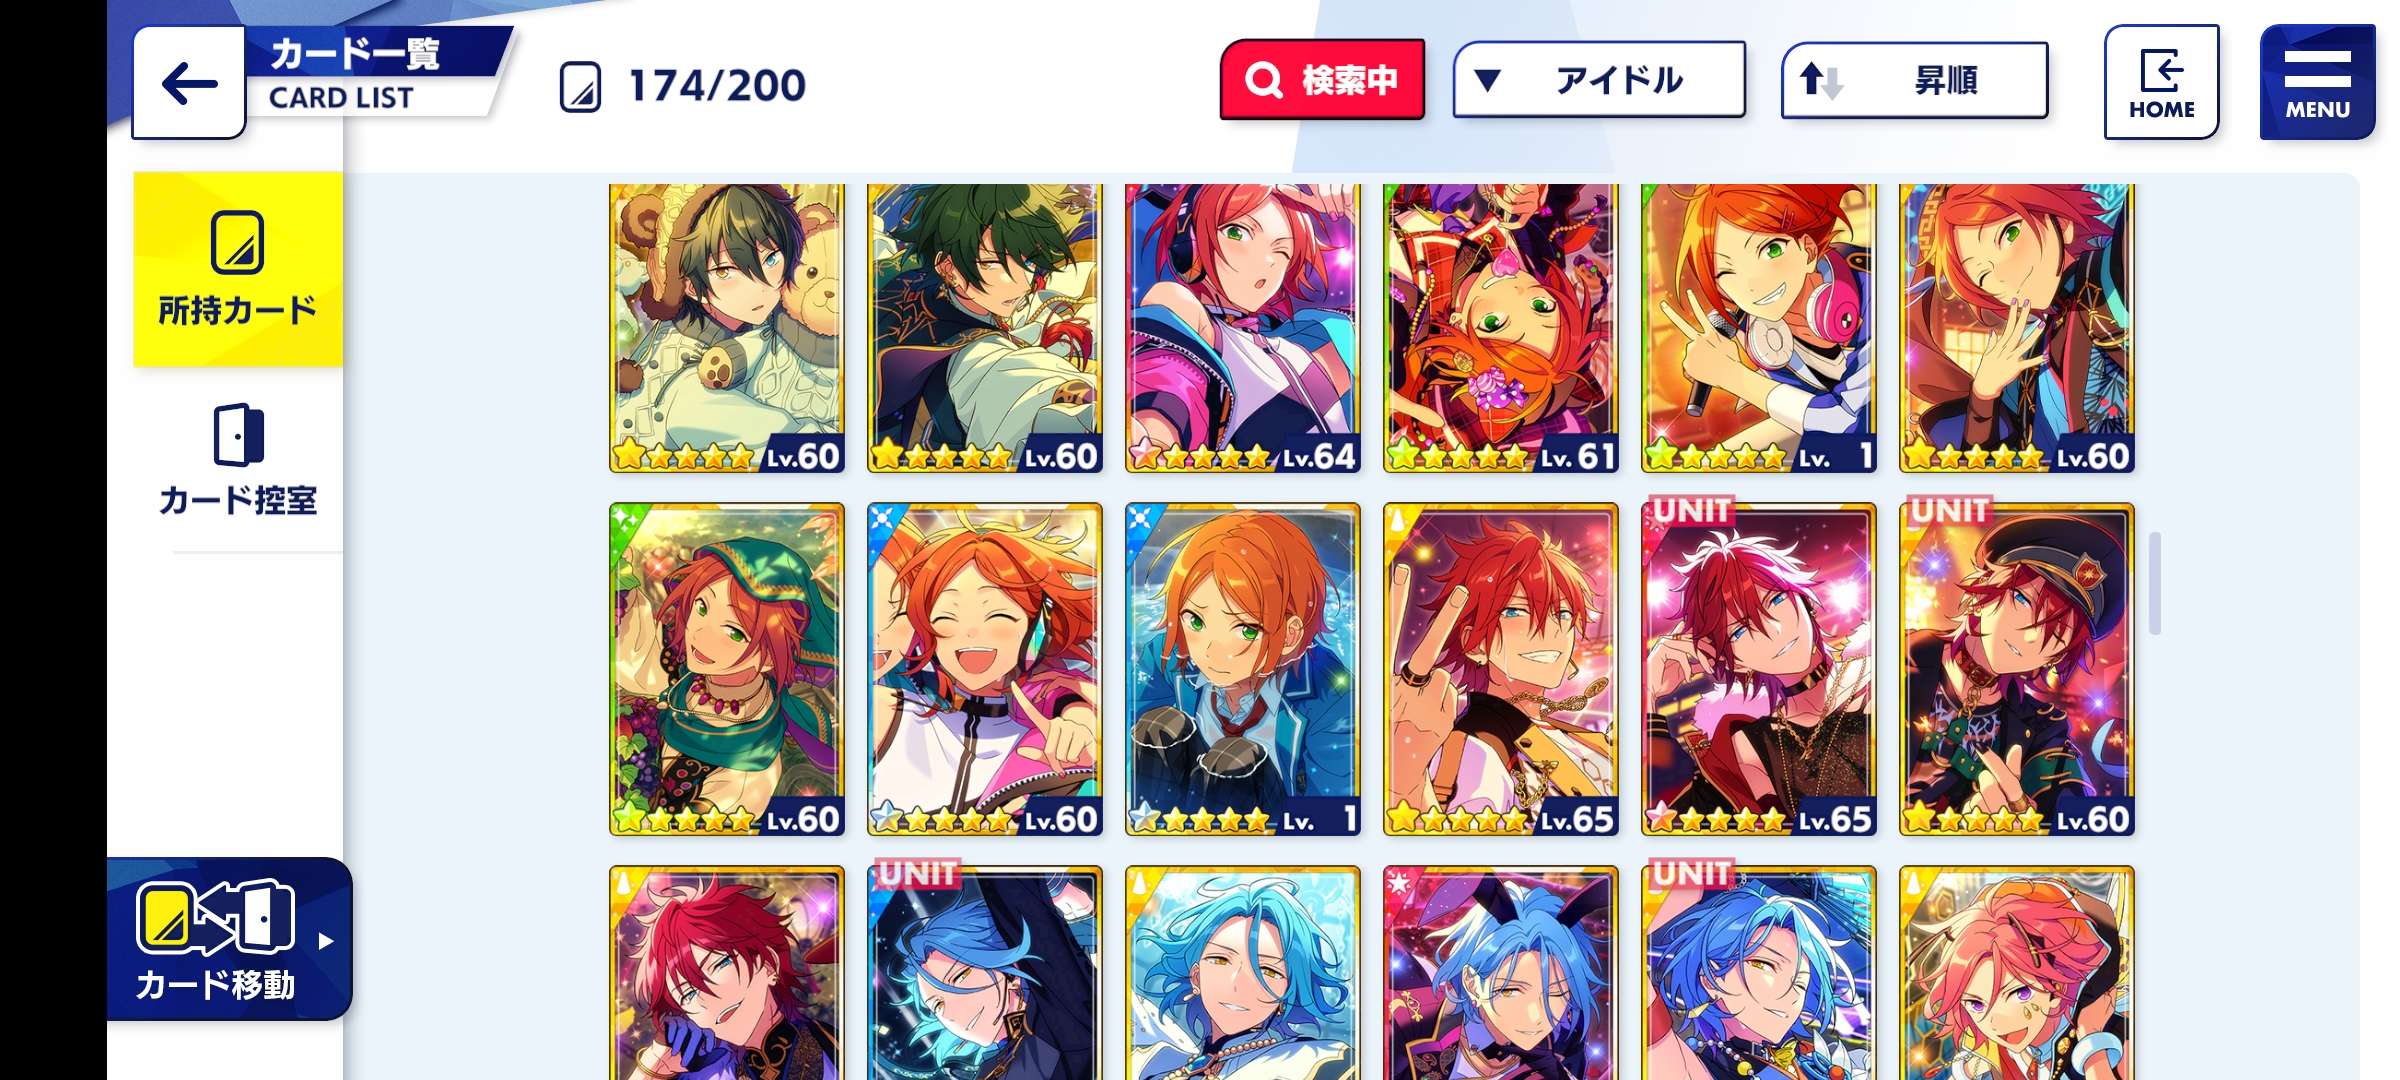Image resolution: width=2400 pixels, height=1080 pixels.
Task: Click the card count icon beside 174/200
Action: 580,87
